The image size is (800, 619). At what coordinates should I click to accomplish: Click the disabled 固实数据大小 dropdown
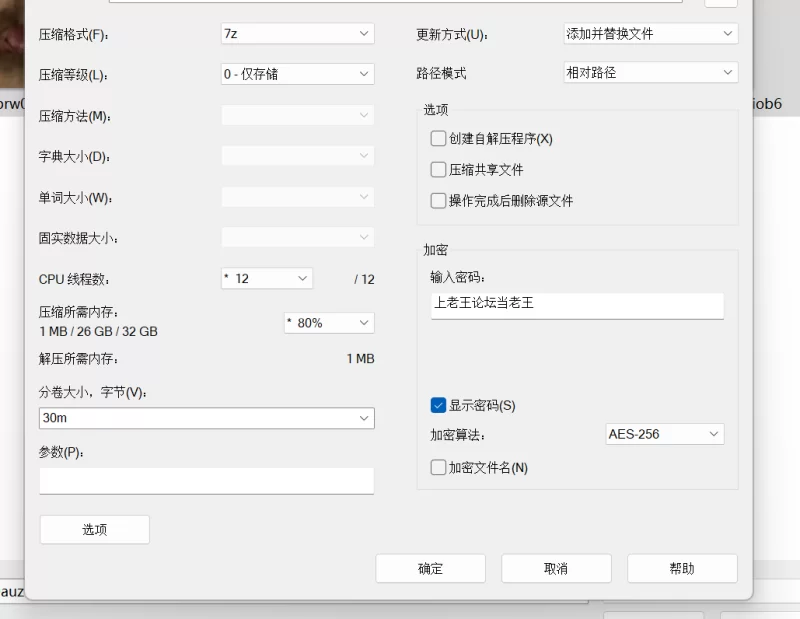pos(297,237)
